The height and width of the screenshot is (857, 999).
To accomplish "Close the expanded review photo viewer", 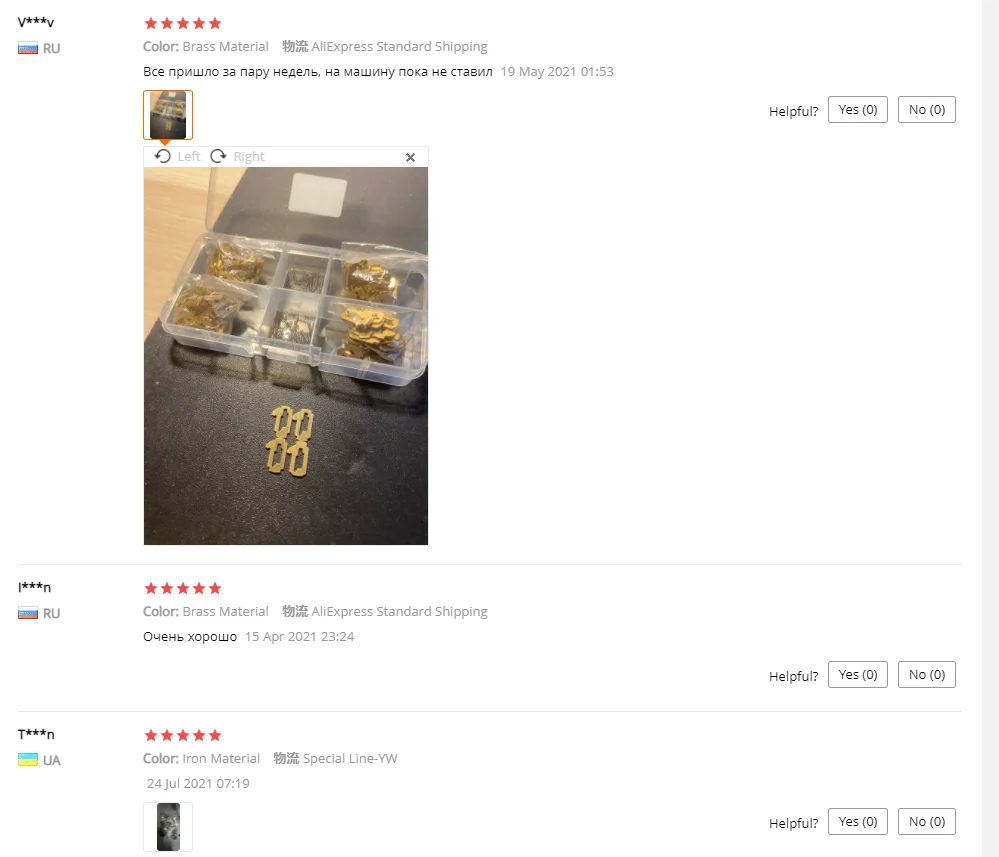I will (410, 157).
